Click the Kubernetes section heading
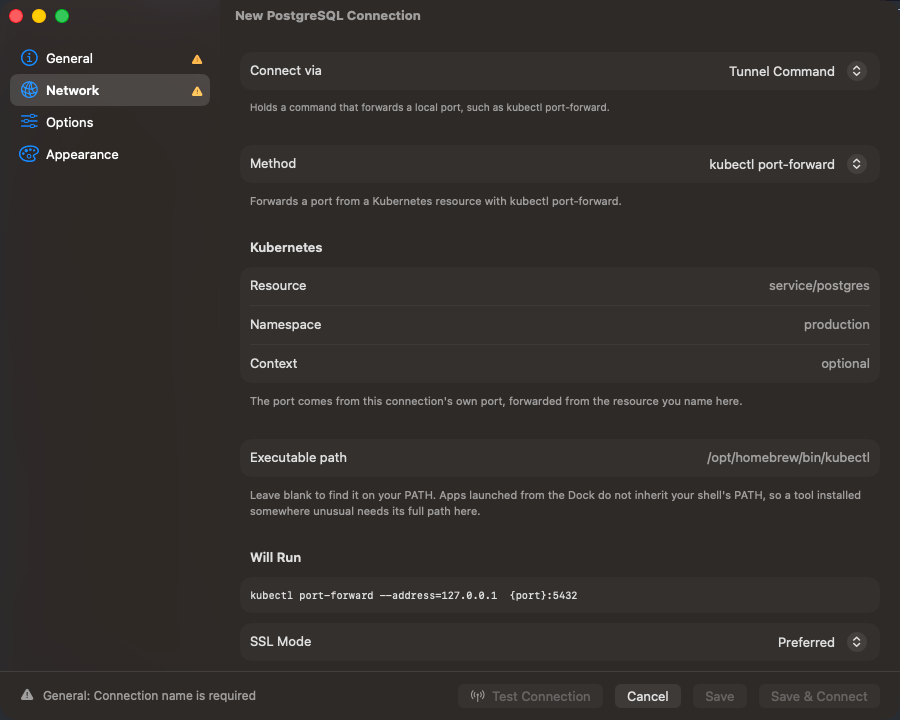Viewport: 900px width, 720px height. point(286,247)
